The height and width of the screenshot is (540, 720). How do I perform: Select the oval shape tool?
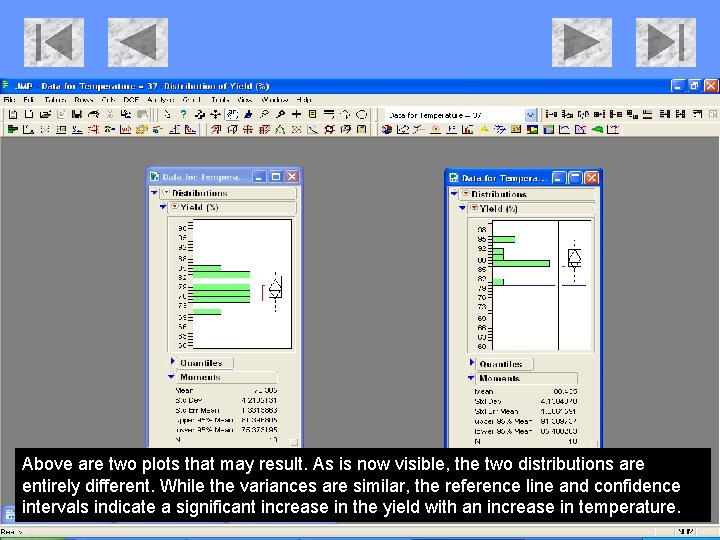(x=362, y=114)
